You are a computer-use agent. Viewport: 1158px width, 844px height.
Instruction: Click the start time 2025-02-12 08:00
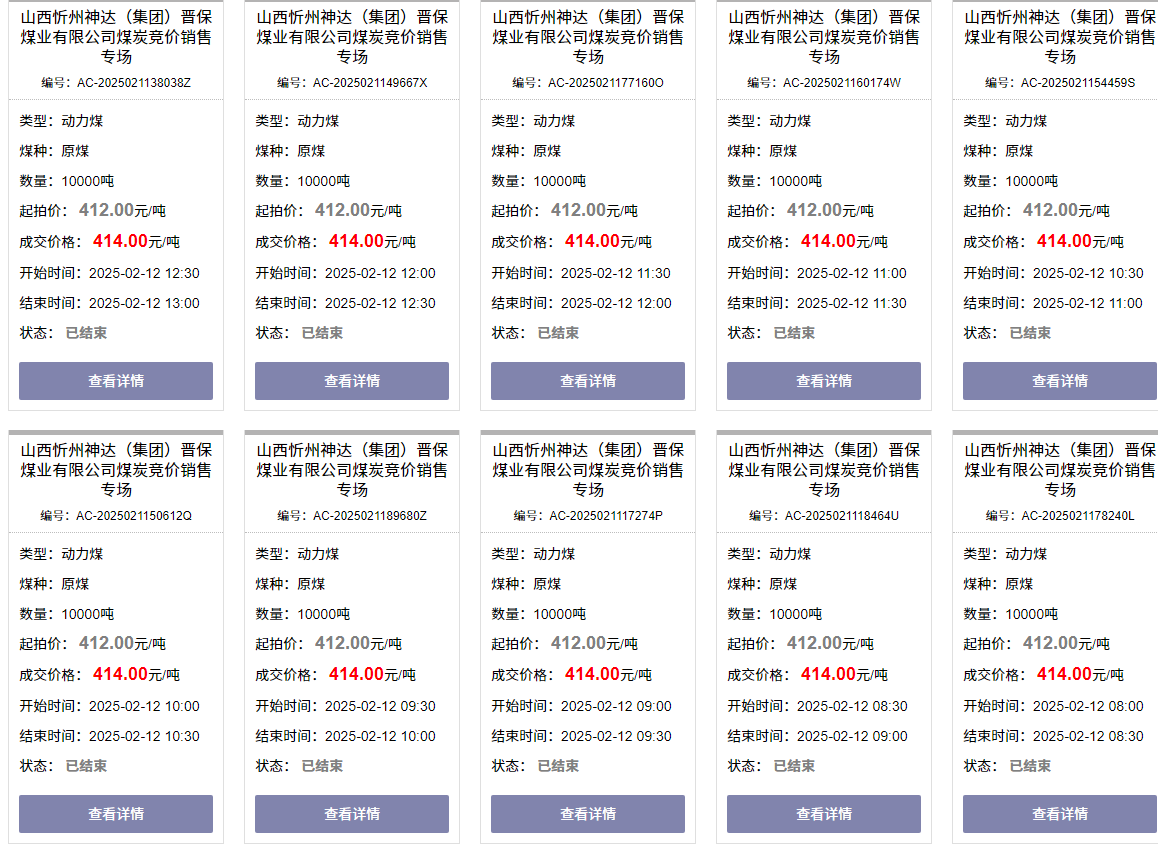point(1087,706)
